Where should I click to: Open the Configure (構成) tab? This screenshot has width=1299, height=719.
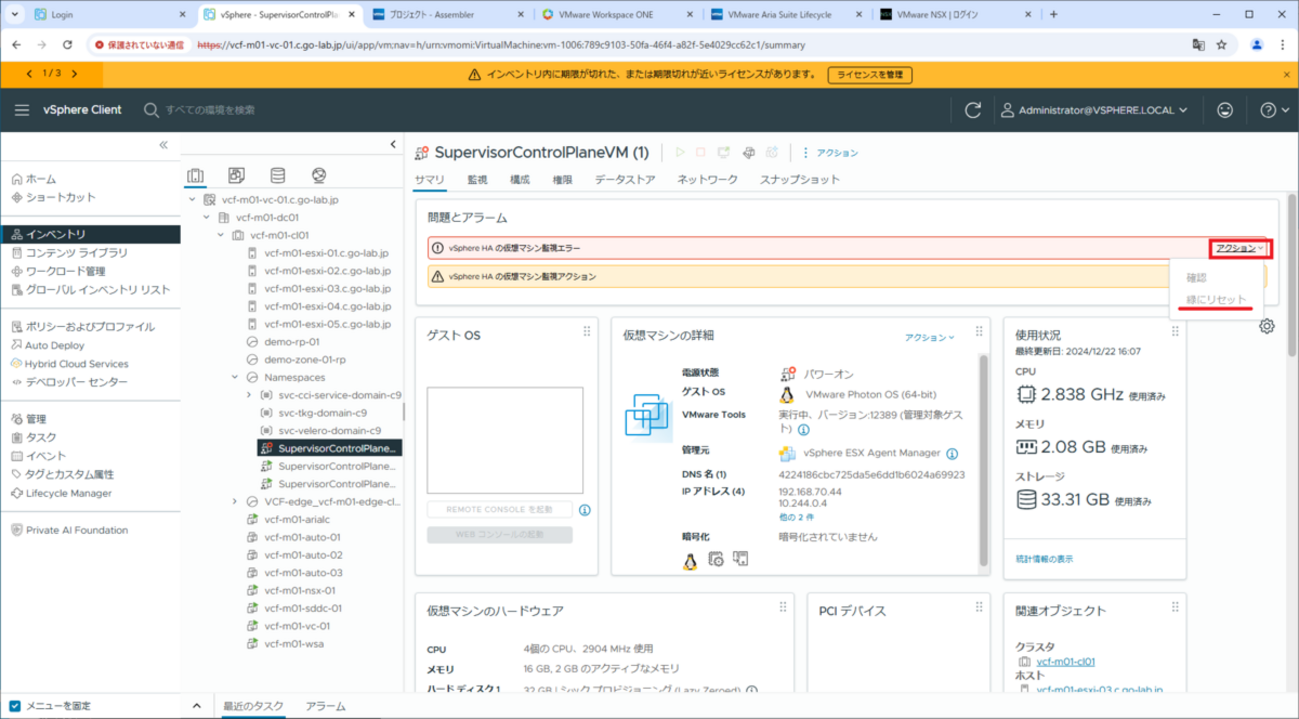point(519,180)
